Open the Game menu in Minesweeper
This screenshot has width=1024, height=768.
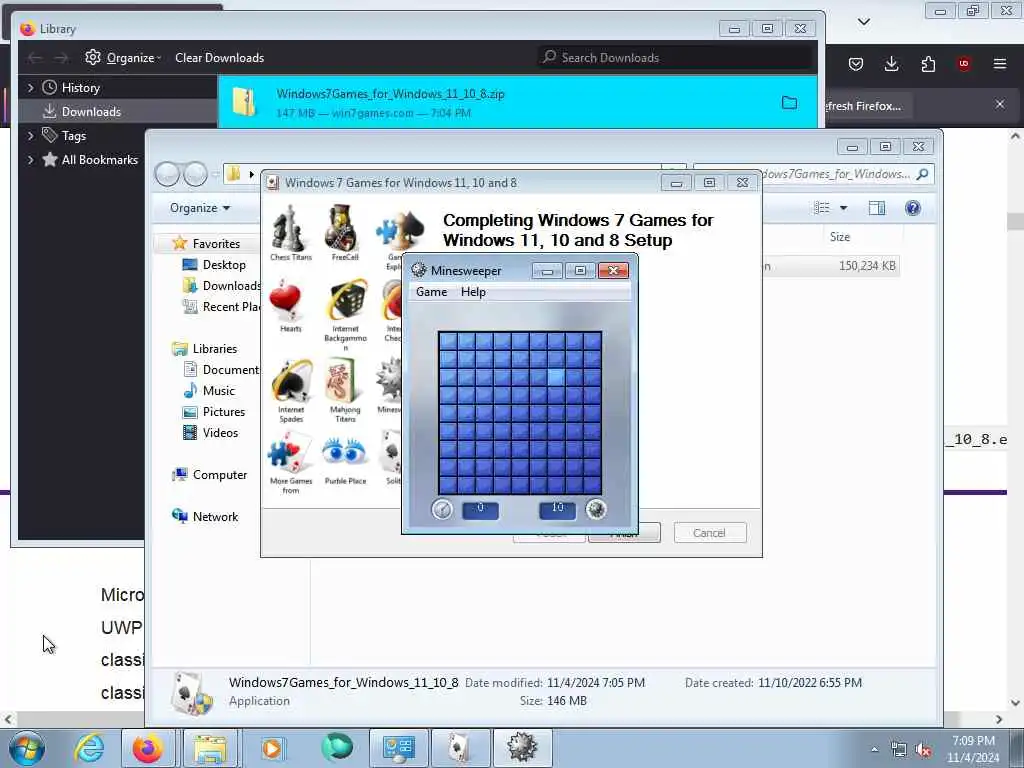click(x=432, y=292)
